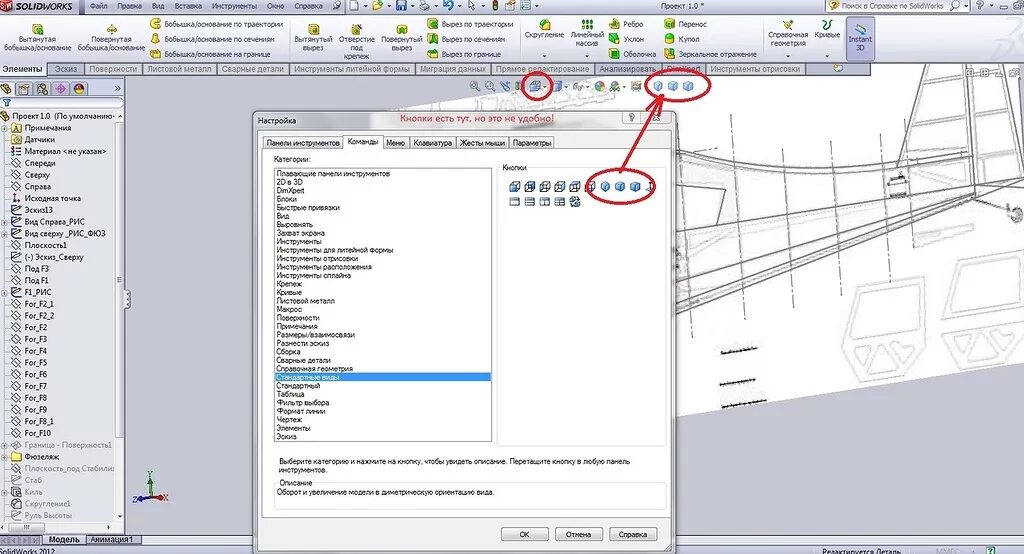This screenshot has width=1024, height=554.
Task: Click the zoom to fit magnifier icon
Action: (475, 86)
